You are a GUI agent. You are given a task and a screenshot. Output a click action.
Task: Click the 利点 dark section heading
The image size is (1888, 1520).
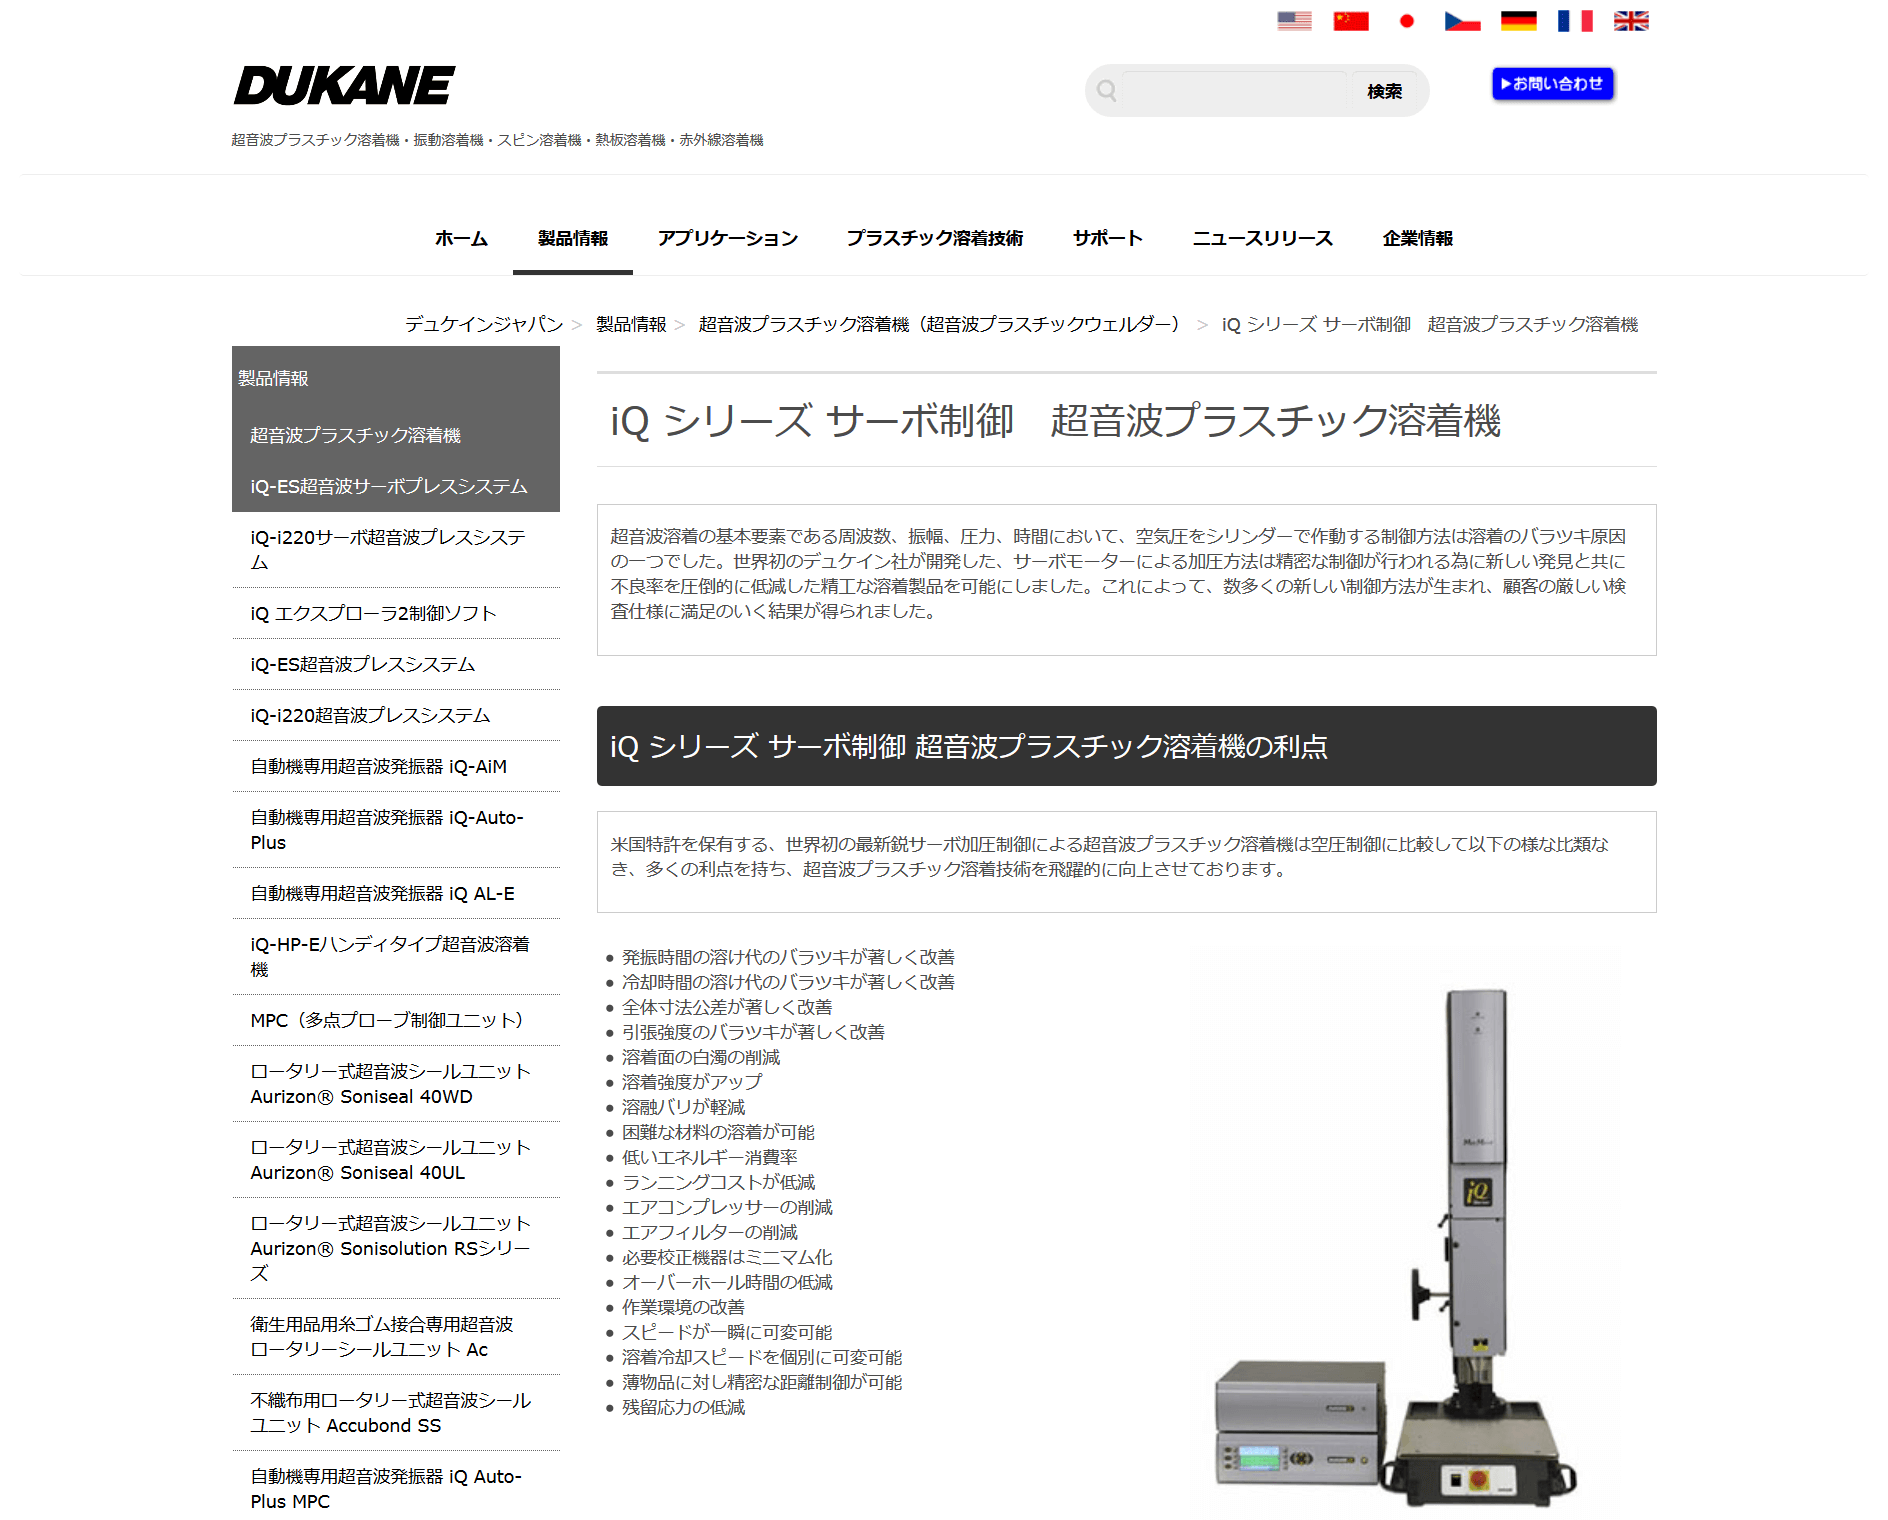click(x=1126, y=746)
